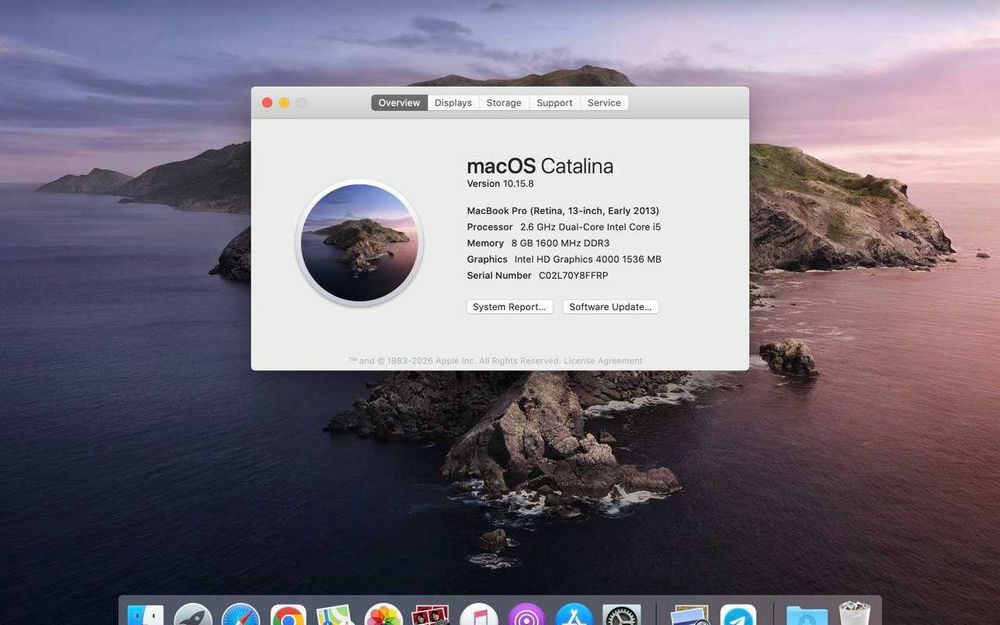Open the Podcasts app in Dock

point(526,615)
